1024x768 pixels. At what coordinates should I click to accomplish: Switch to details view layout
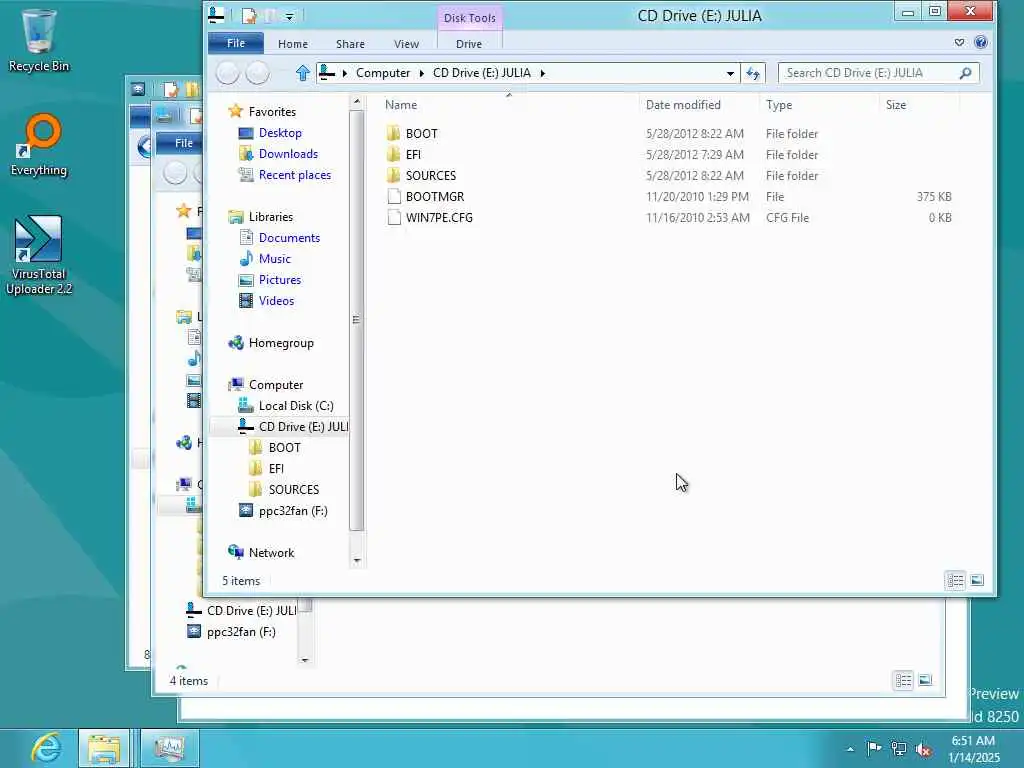(x=955, y=581)
